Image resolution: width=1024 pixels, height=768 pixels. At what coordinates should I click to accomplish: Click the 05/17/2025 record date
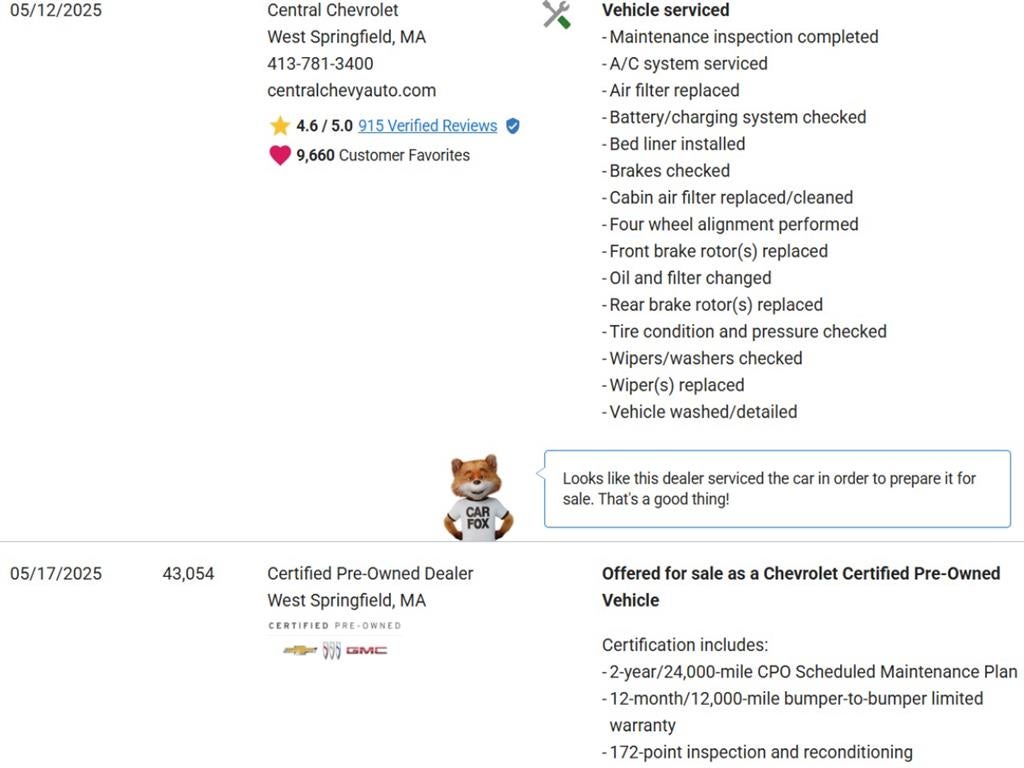coord(56,573)
